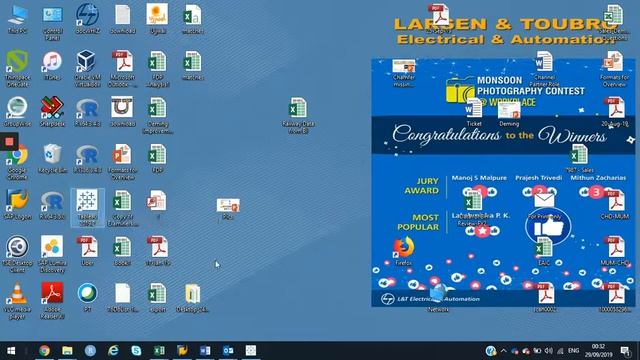Open Skype from the taskbar
640x360 pixels.
coord(136,351)
